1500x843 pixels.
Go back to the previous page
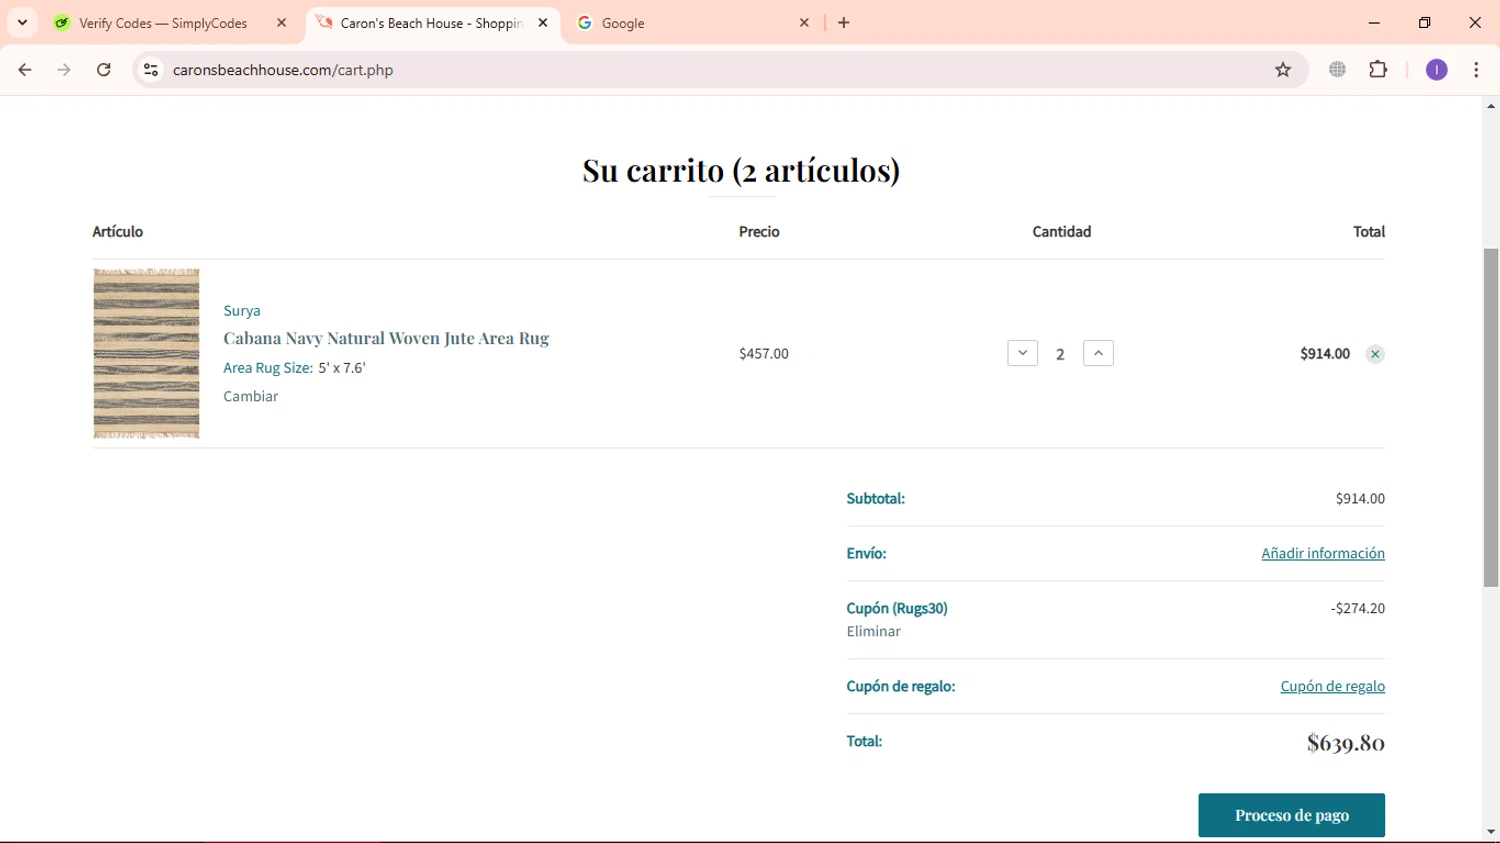25,70
